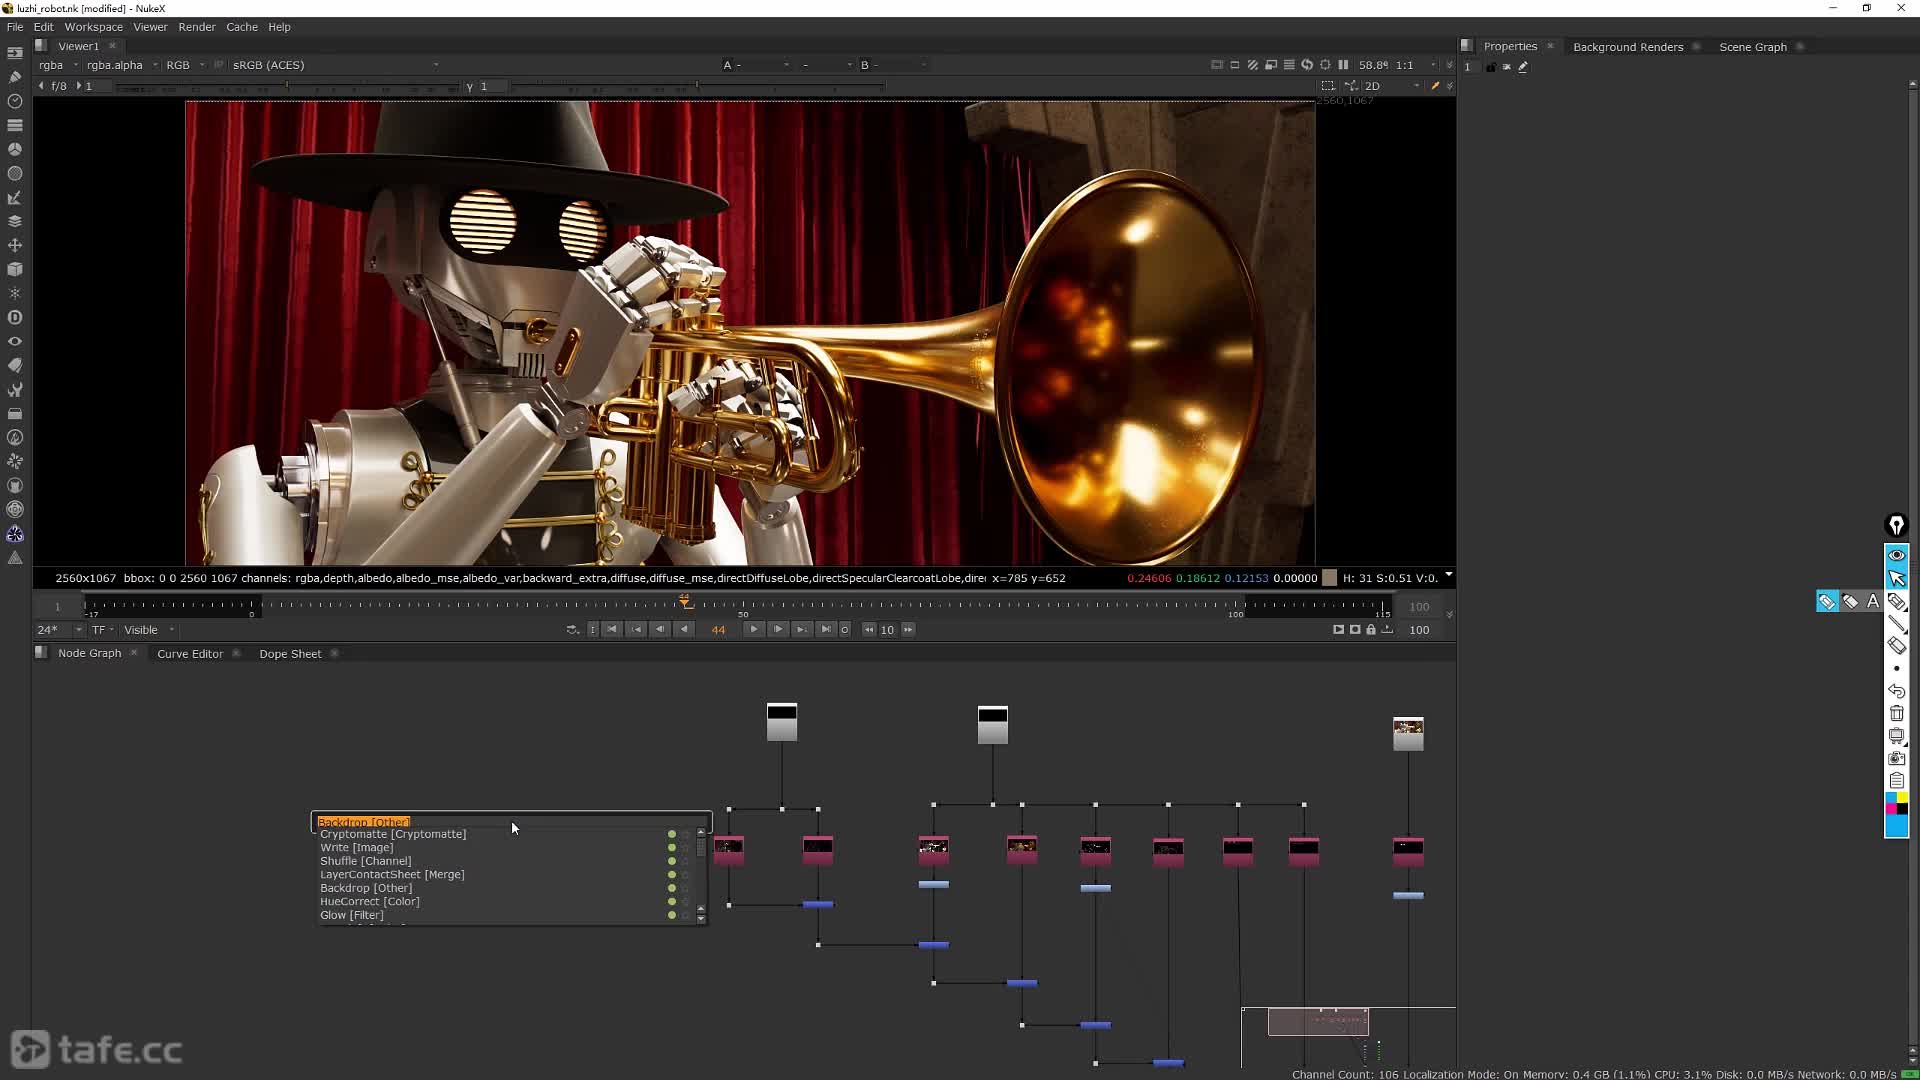Click the orange pencil icon in the viewer toolbar
The height and width of the screenshot is (1080, 1920).
pos(1435,86)
